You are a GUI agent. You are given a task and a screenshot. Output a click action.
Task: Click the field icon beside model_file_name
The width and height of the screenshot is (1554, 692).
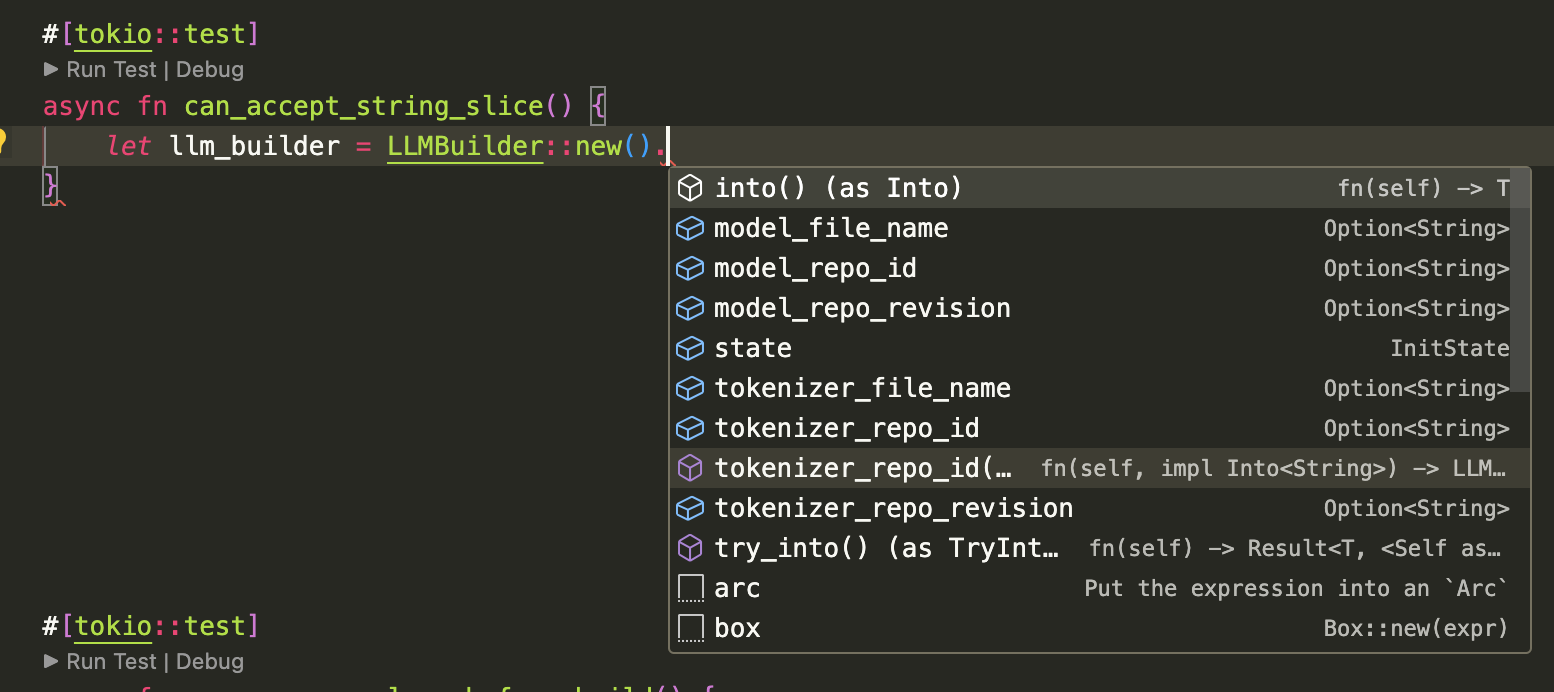point(690,229)
